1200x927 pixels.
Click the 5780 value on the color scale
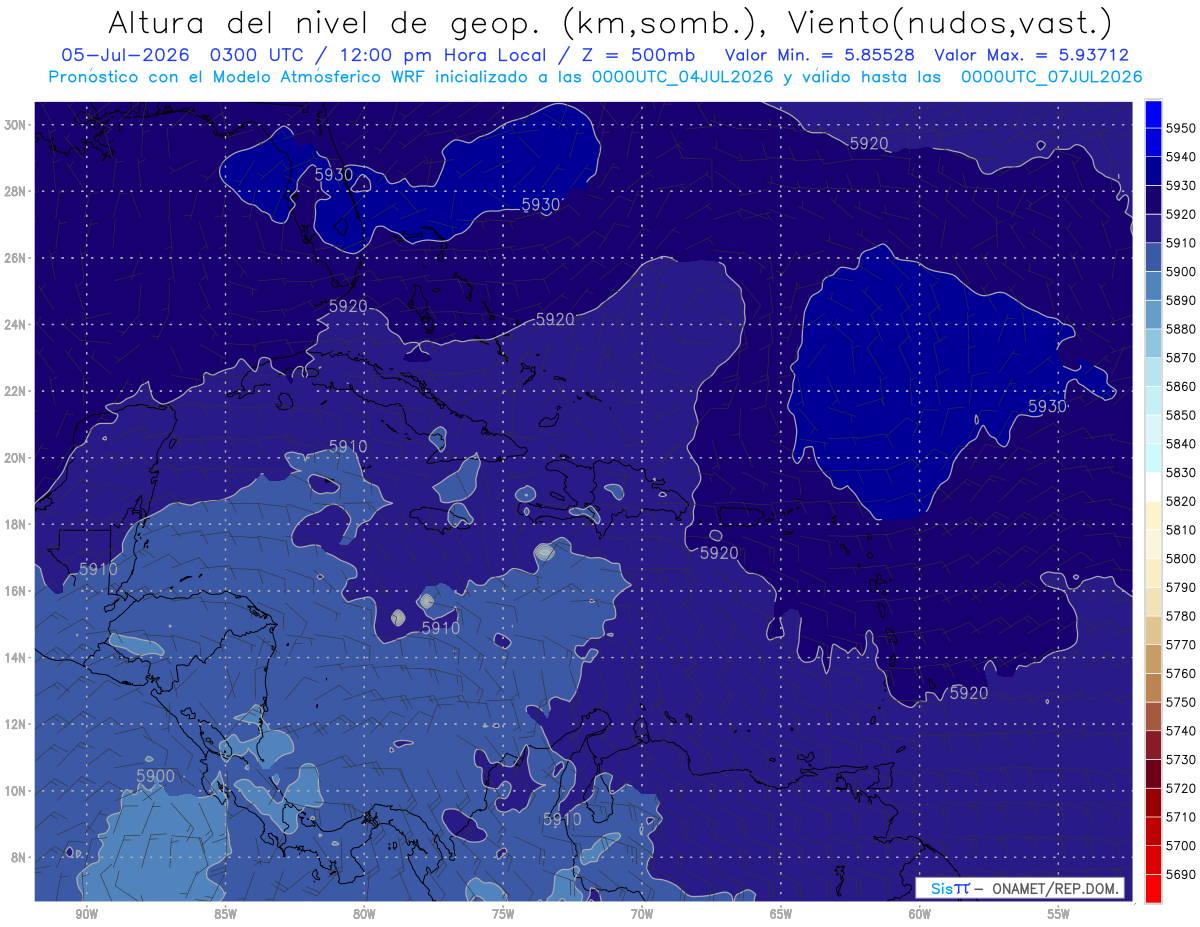(1180, 616)
